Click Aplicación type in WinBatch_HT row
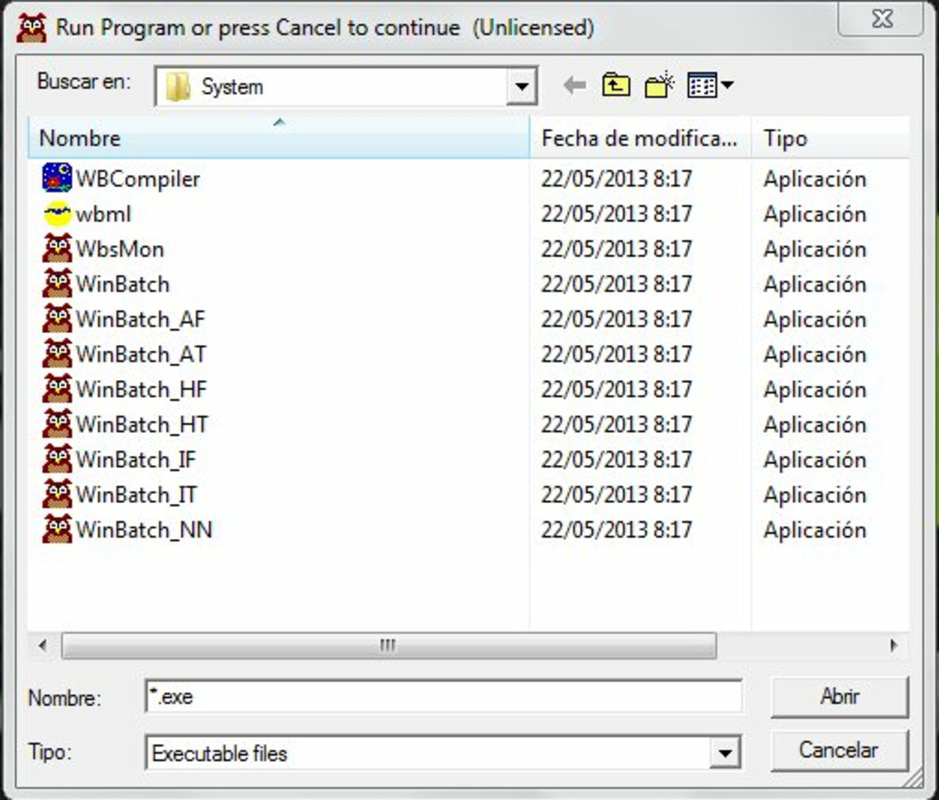This screenshot has width=939, height=800. point(814,424)
